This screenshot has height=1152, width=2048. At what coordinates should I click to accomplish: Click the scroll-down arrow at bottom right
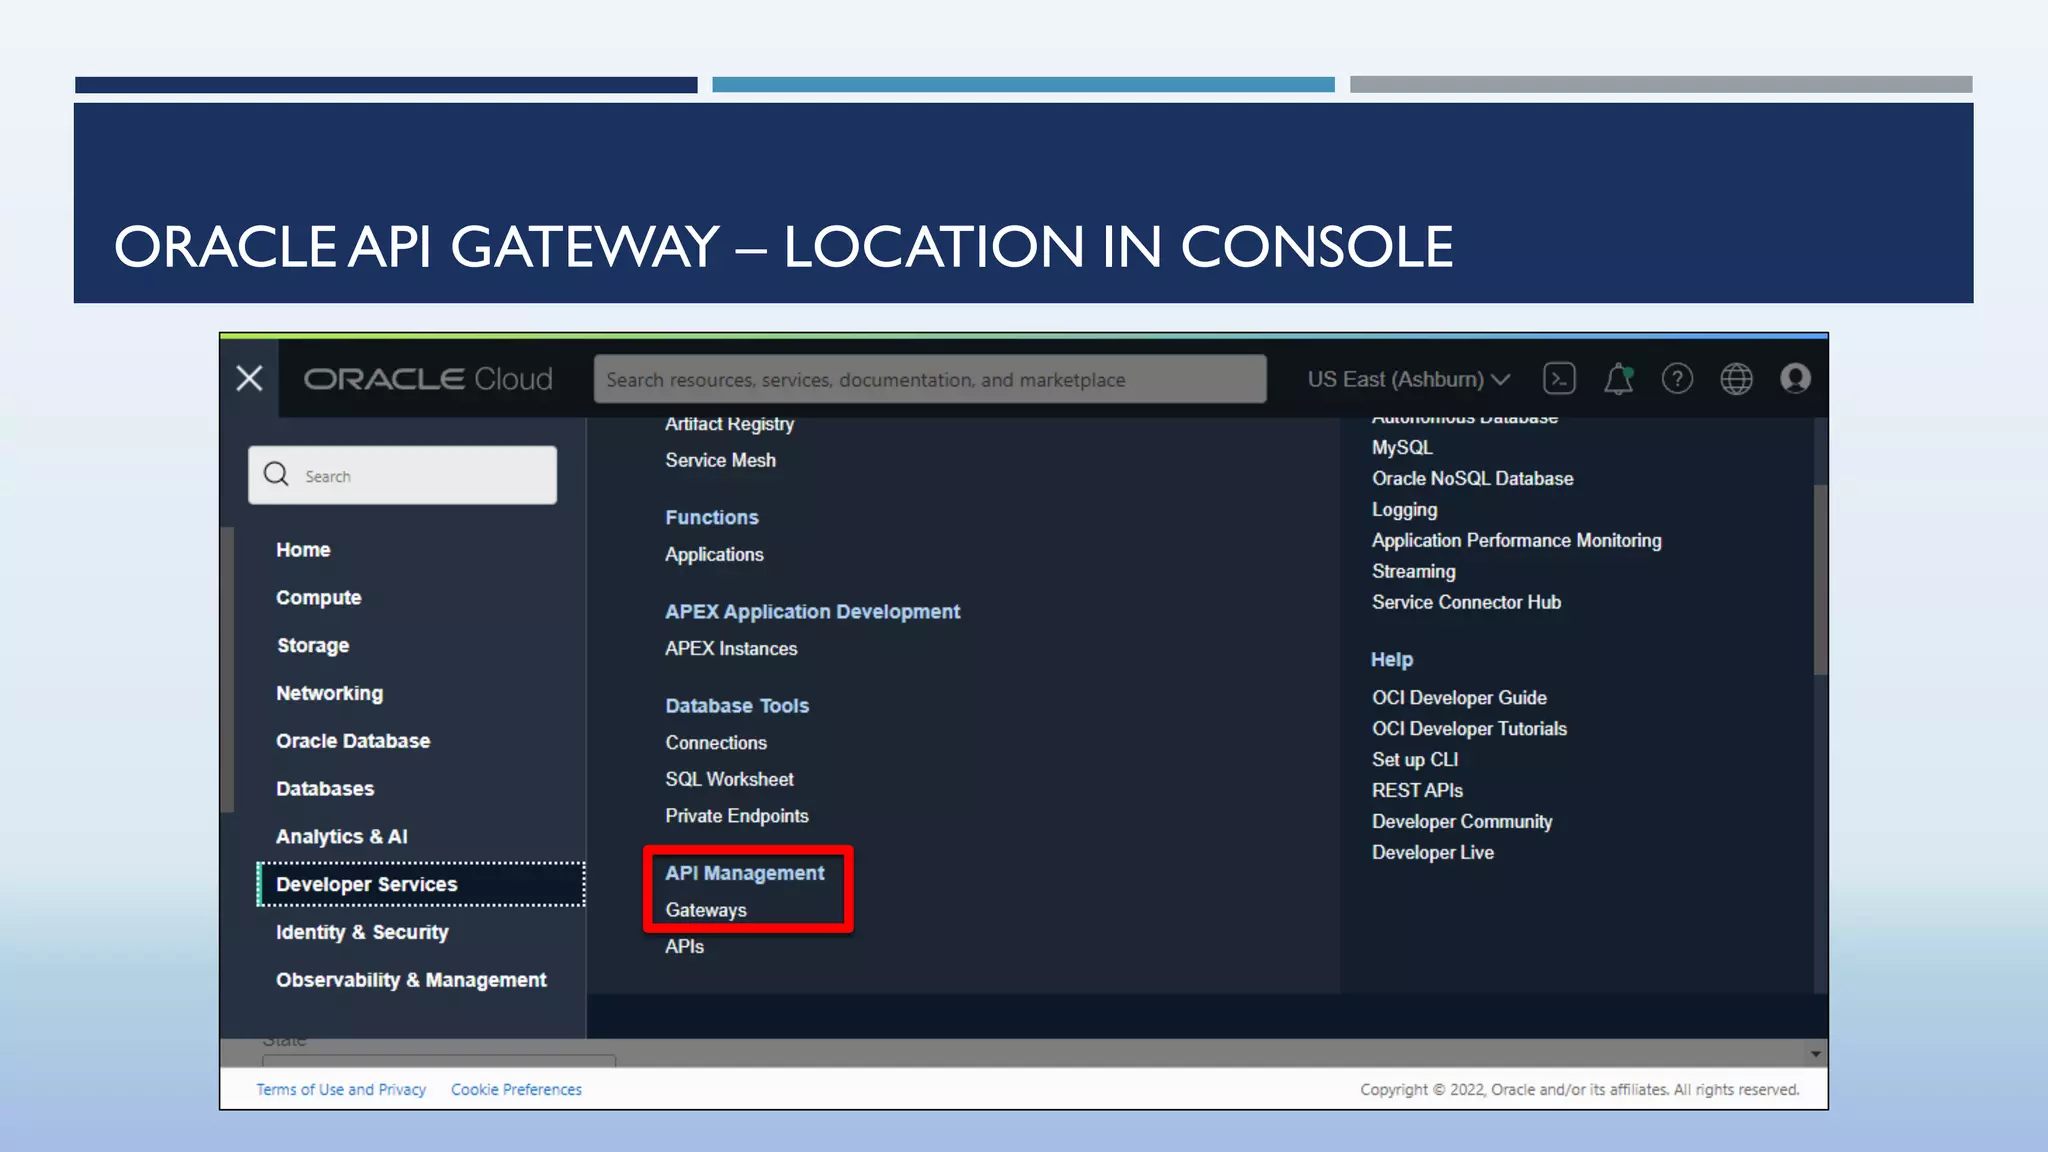pyautogui.click(x=1815, y=1054)
